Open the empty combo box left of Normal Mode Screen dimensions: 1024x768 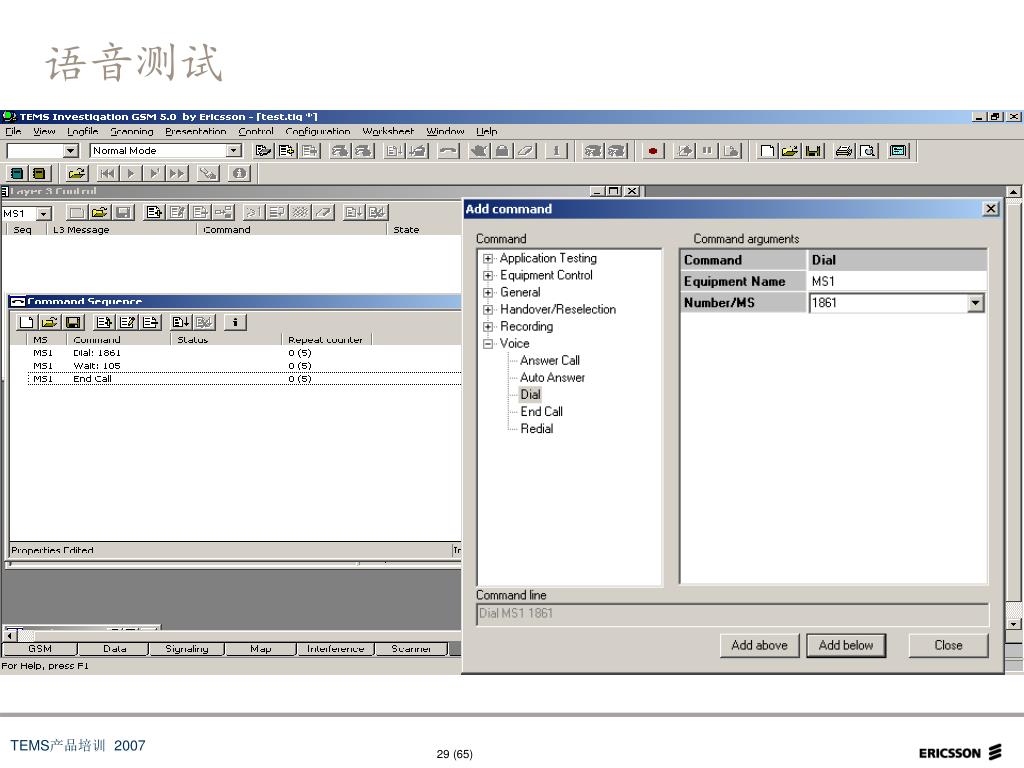pos(71,151)
